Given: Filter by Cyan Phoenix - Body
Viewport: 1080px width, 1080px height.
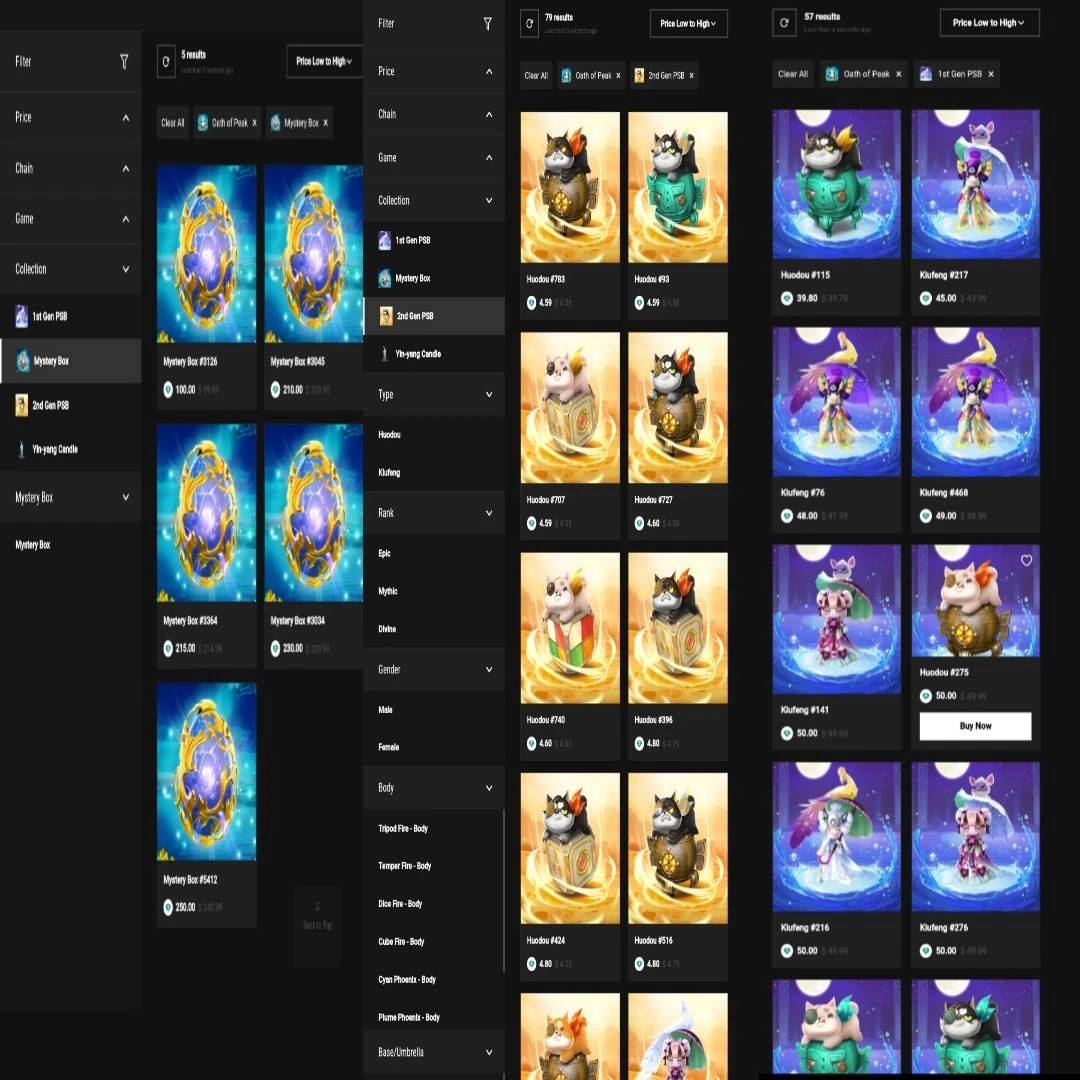Looking at the screenshot, I should tap(407, 979).
